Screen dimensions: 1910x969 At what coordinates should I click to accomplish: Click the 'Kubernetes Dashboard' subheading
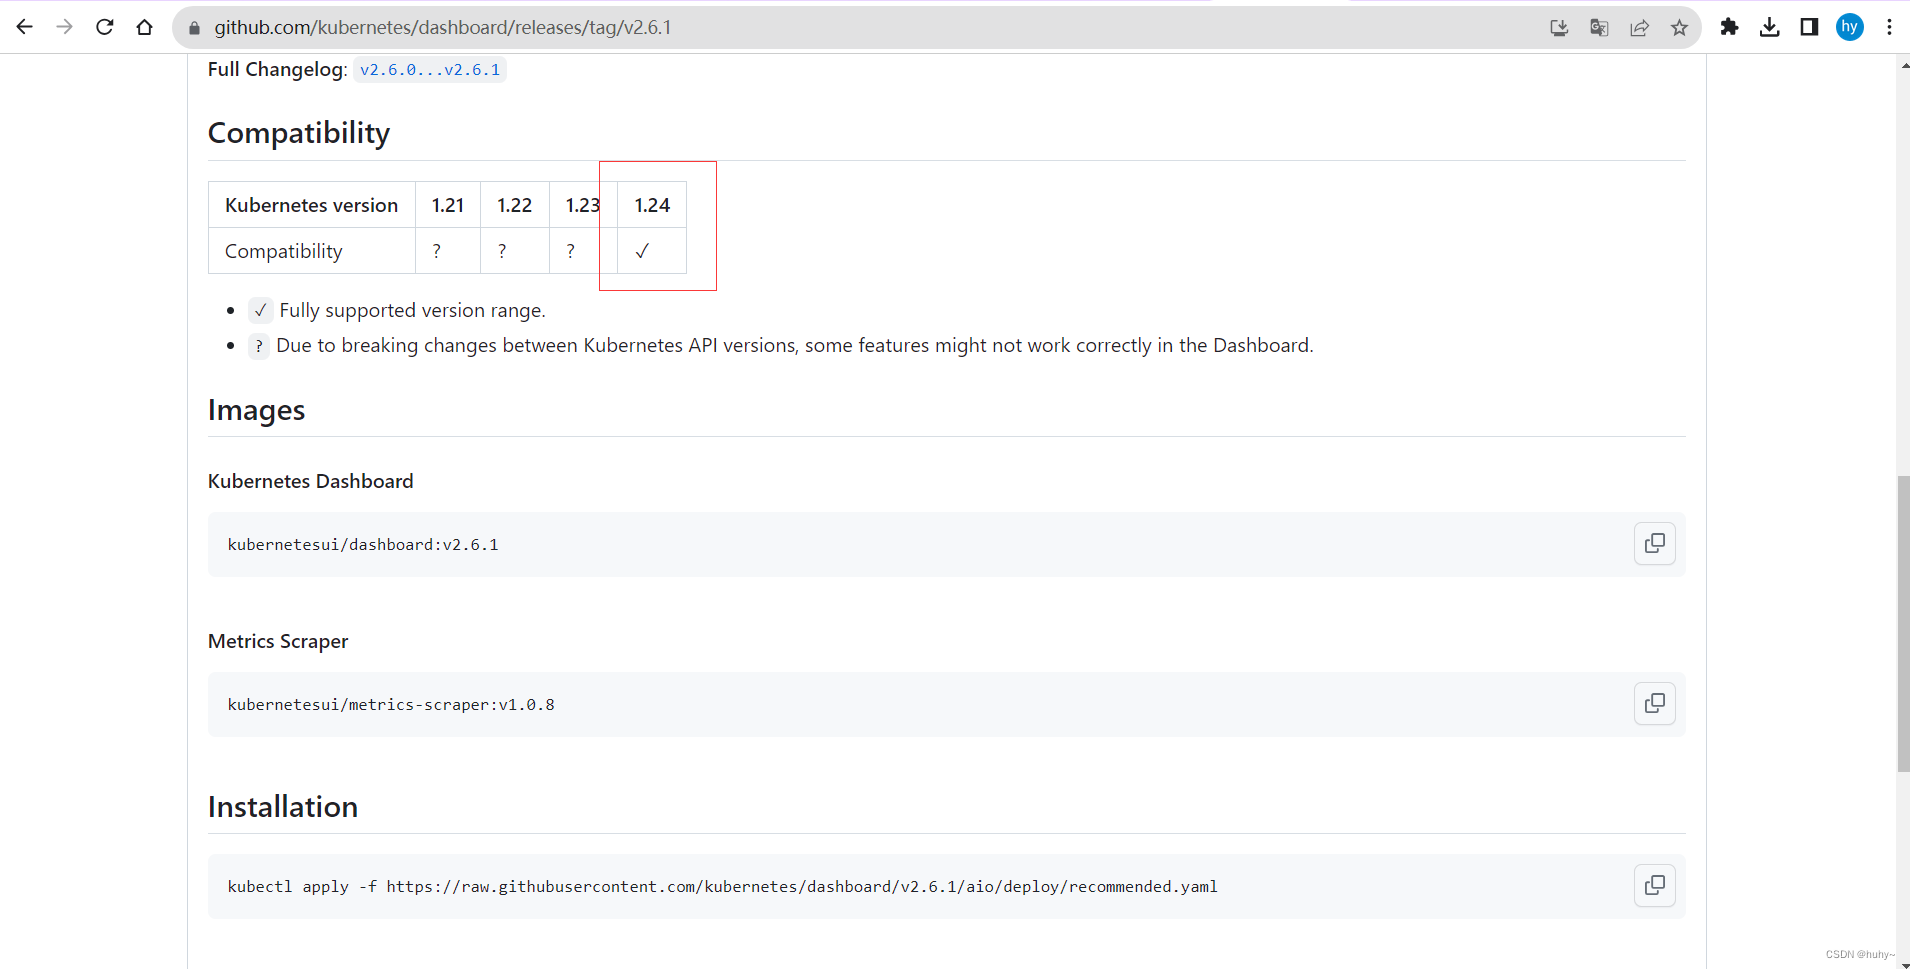click(311, 481)
